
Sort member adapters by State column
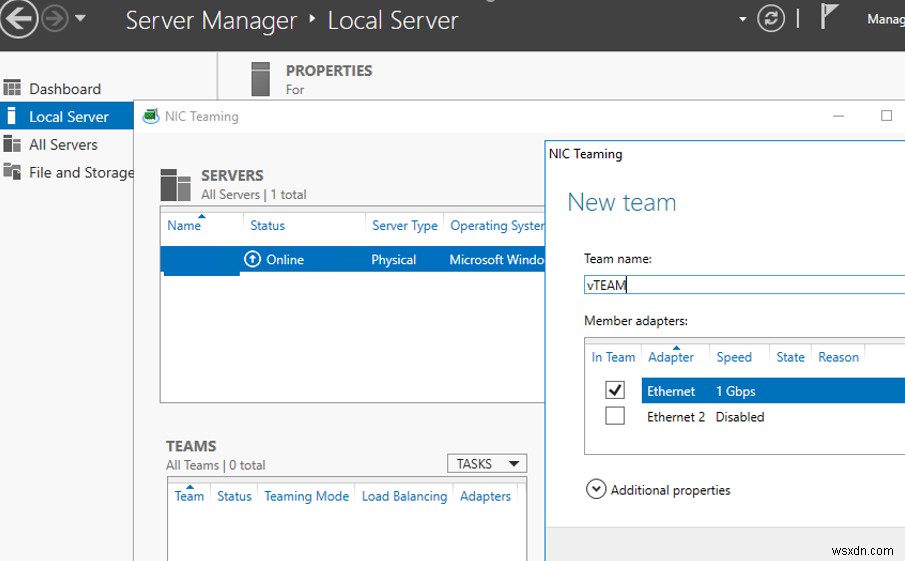tap(790, 357)
